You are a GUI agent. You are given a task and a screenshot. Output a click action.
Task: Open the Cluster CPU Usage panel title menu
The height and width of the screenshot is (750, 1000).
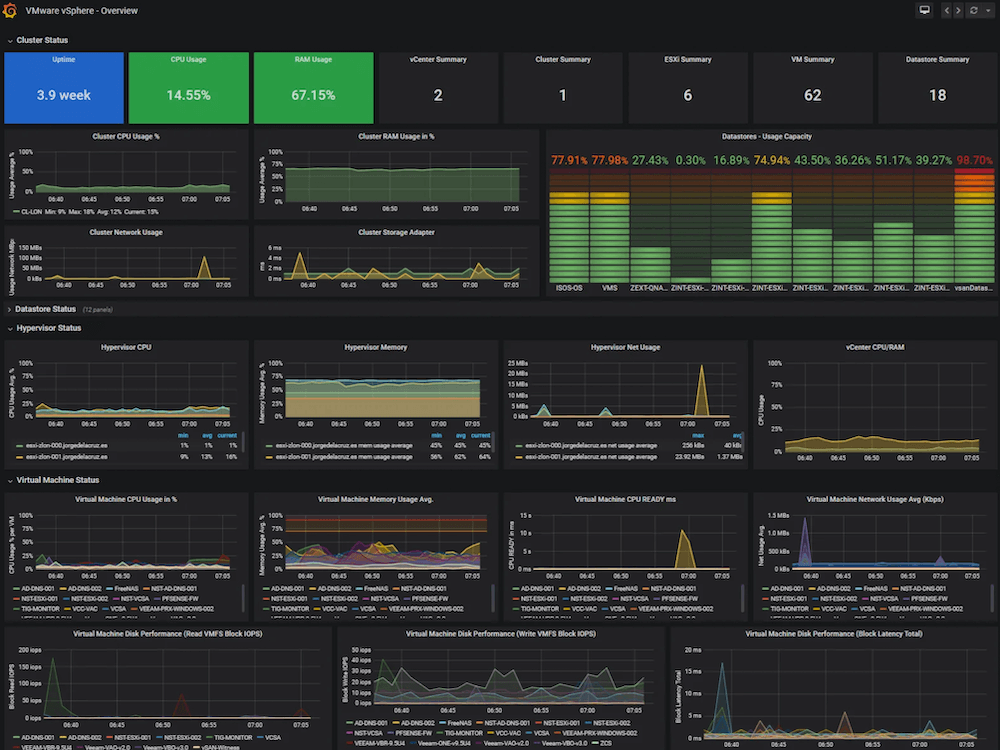125,135
